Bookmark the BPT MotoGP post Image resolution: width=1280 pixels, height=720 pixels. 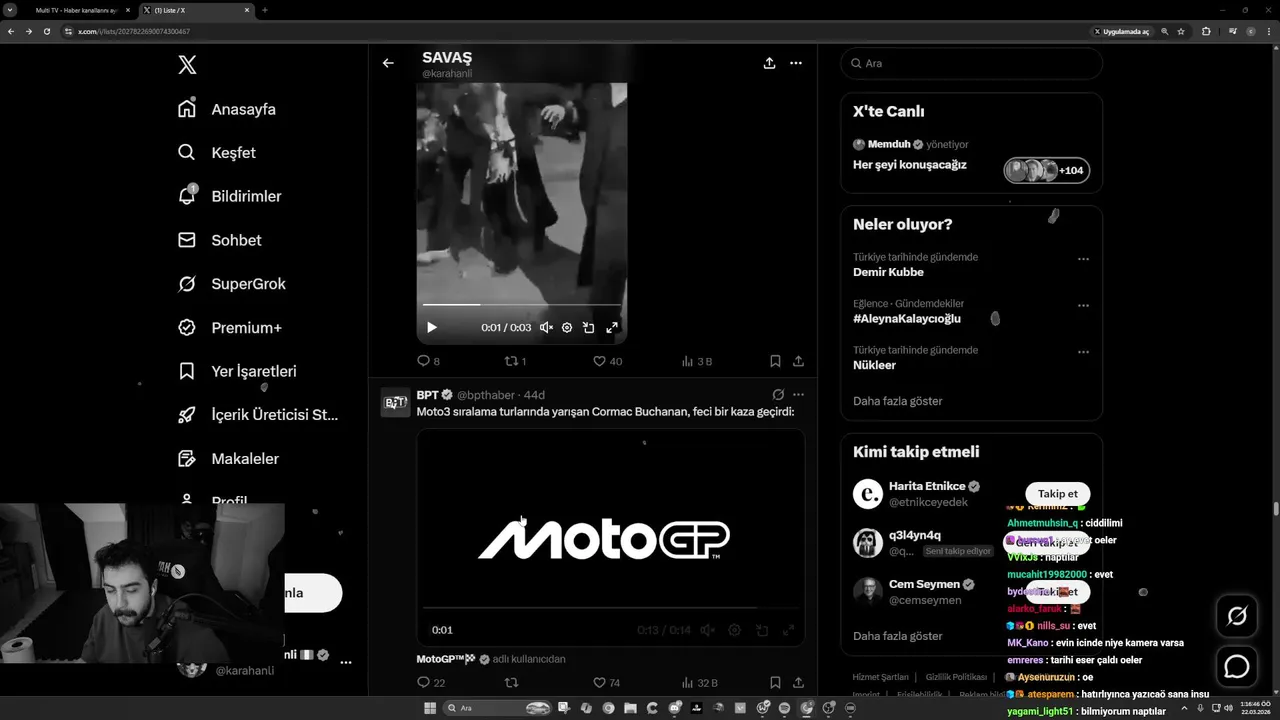click(x=775, y=683)
